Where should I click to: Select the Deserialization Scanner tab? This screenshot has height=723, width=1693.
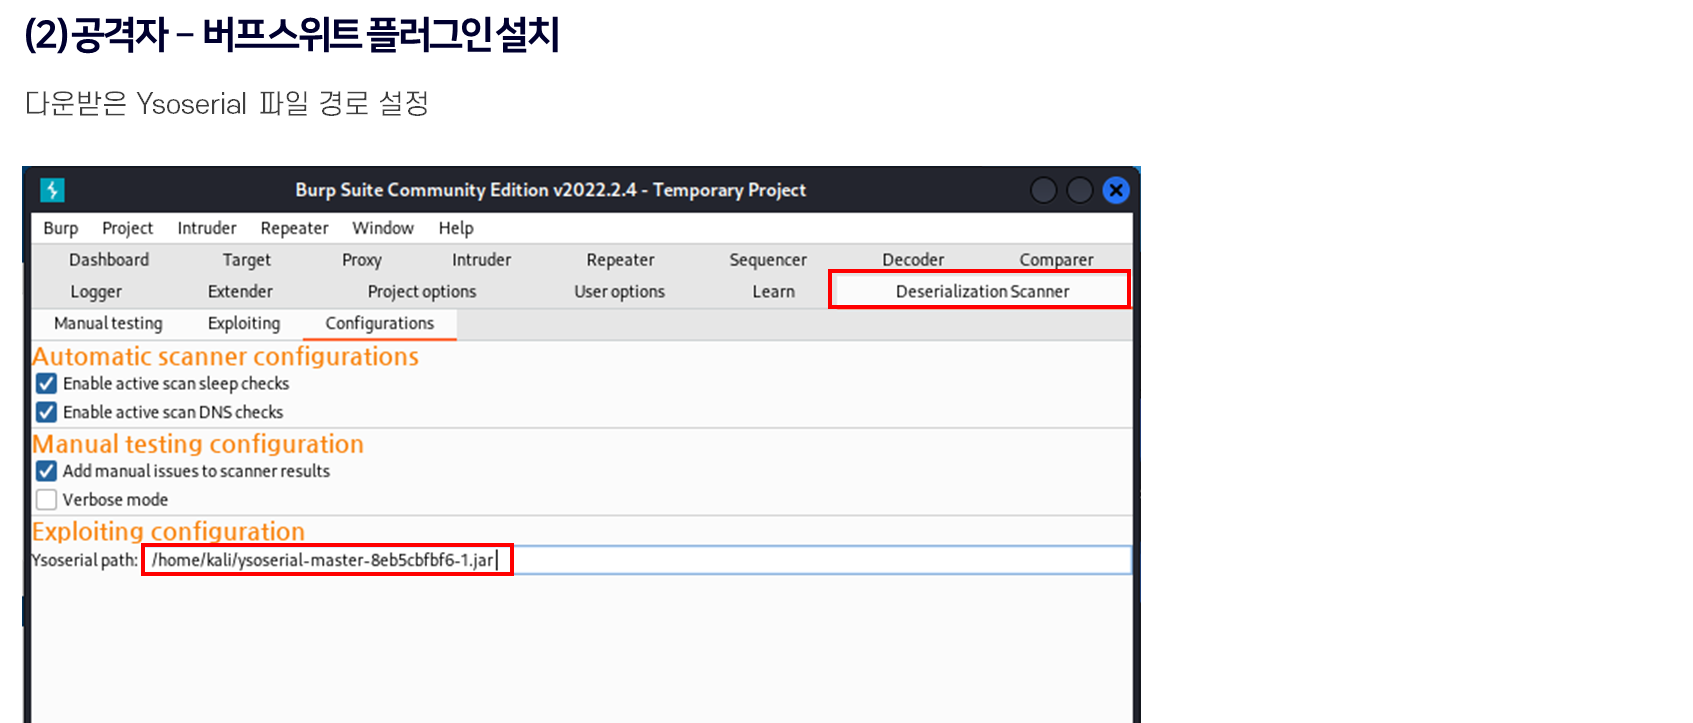(x=982, y=291)
